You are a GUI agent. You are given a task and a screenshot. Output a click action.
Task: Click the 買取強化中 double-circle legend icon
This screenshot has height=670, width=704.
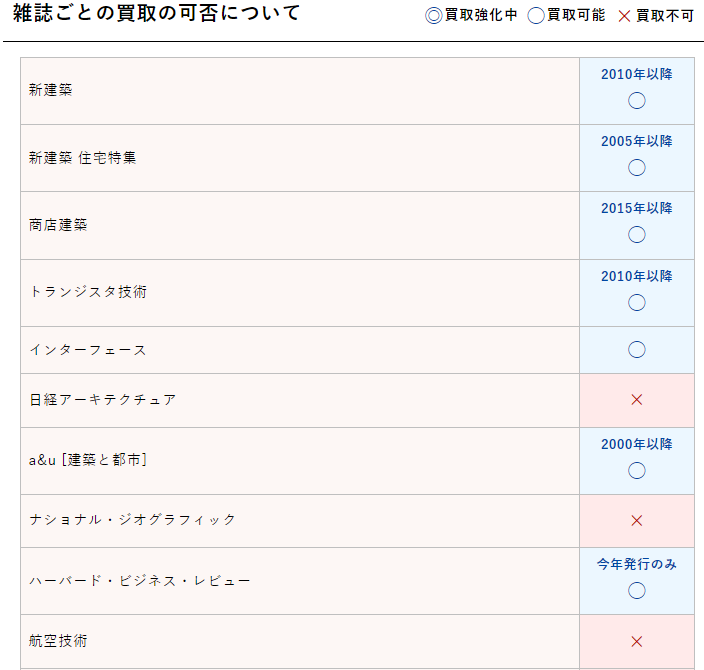point(434,16)
